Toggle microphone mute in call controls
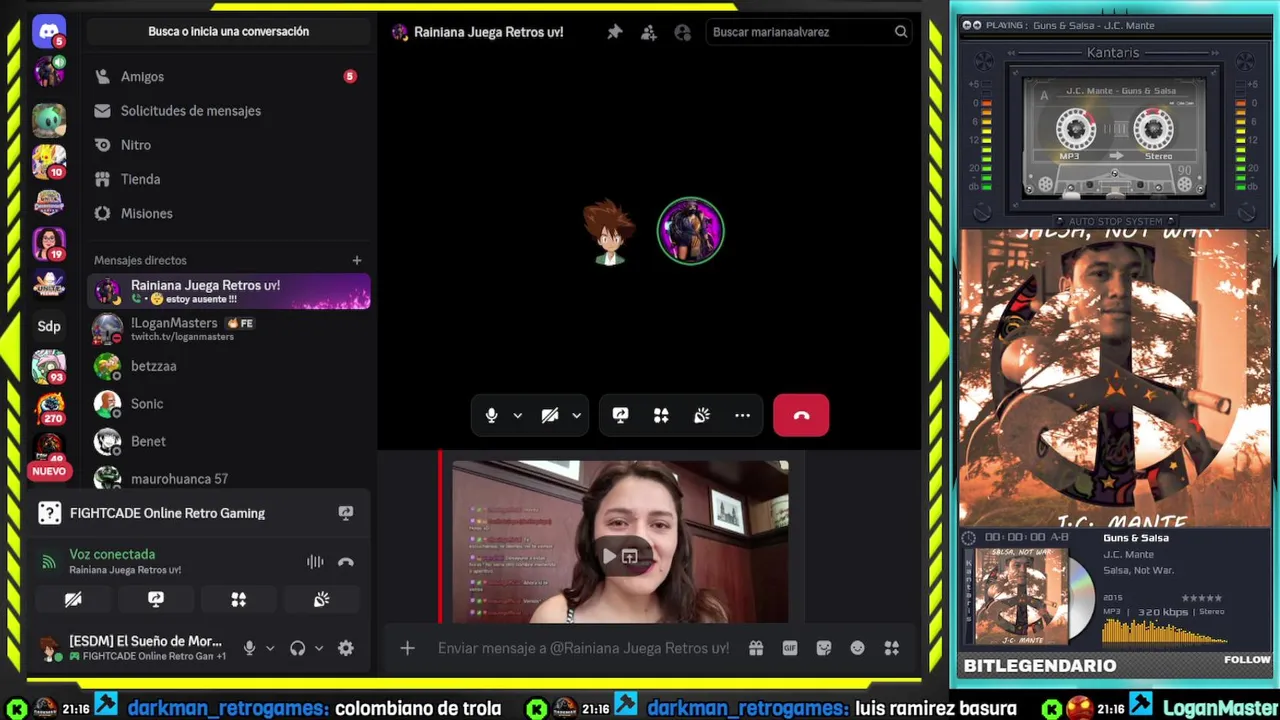1280x720 pixels. (x=491, y=415)
